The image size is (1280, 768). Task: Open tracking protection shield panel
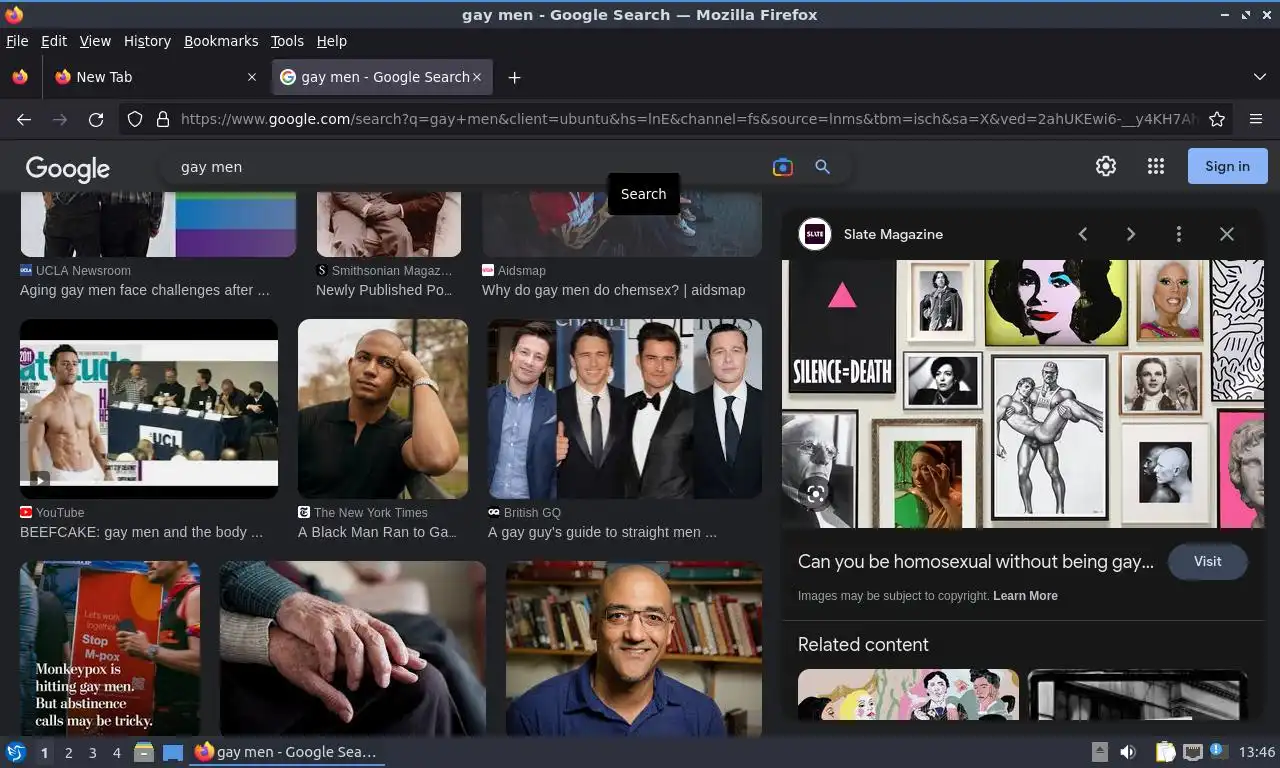[x=135, y=119]
